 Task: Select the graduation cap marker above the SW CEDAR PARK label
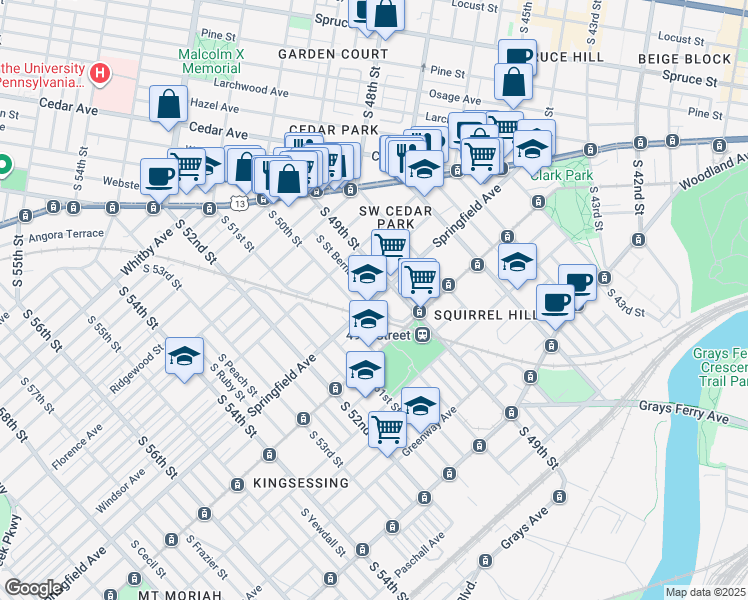(424, 171)
